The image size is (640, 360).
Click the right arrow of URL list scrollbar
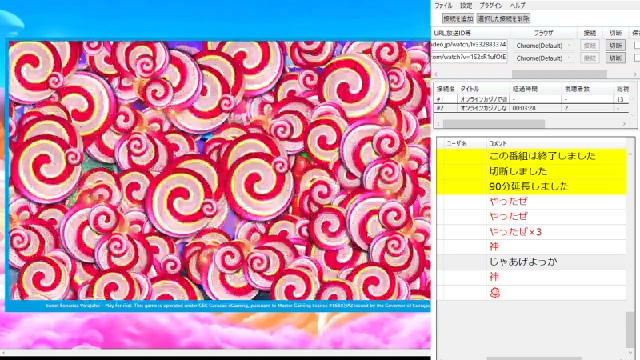pos(635,74)
